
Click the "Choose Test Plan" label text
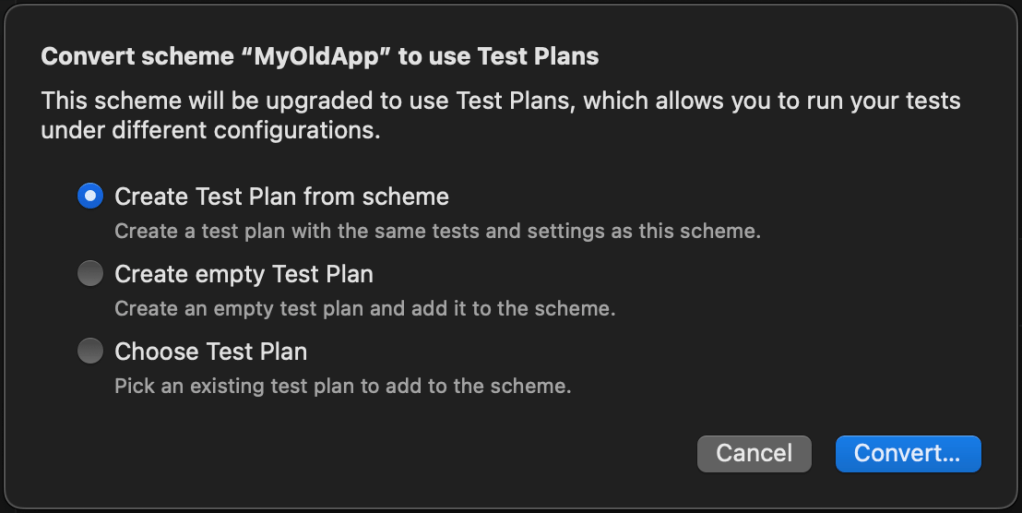(210, 351)
